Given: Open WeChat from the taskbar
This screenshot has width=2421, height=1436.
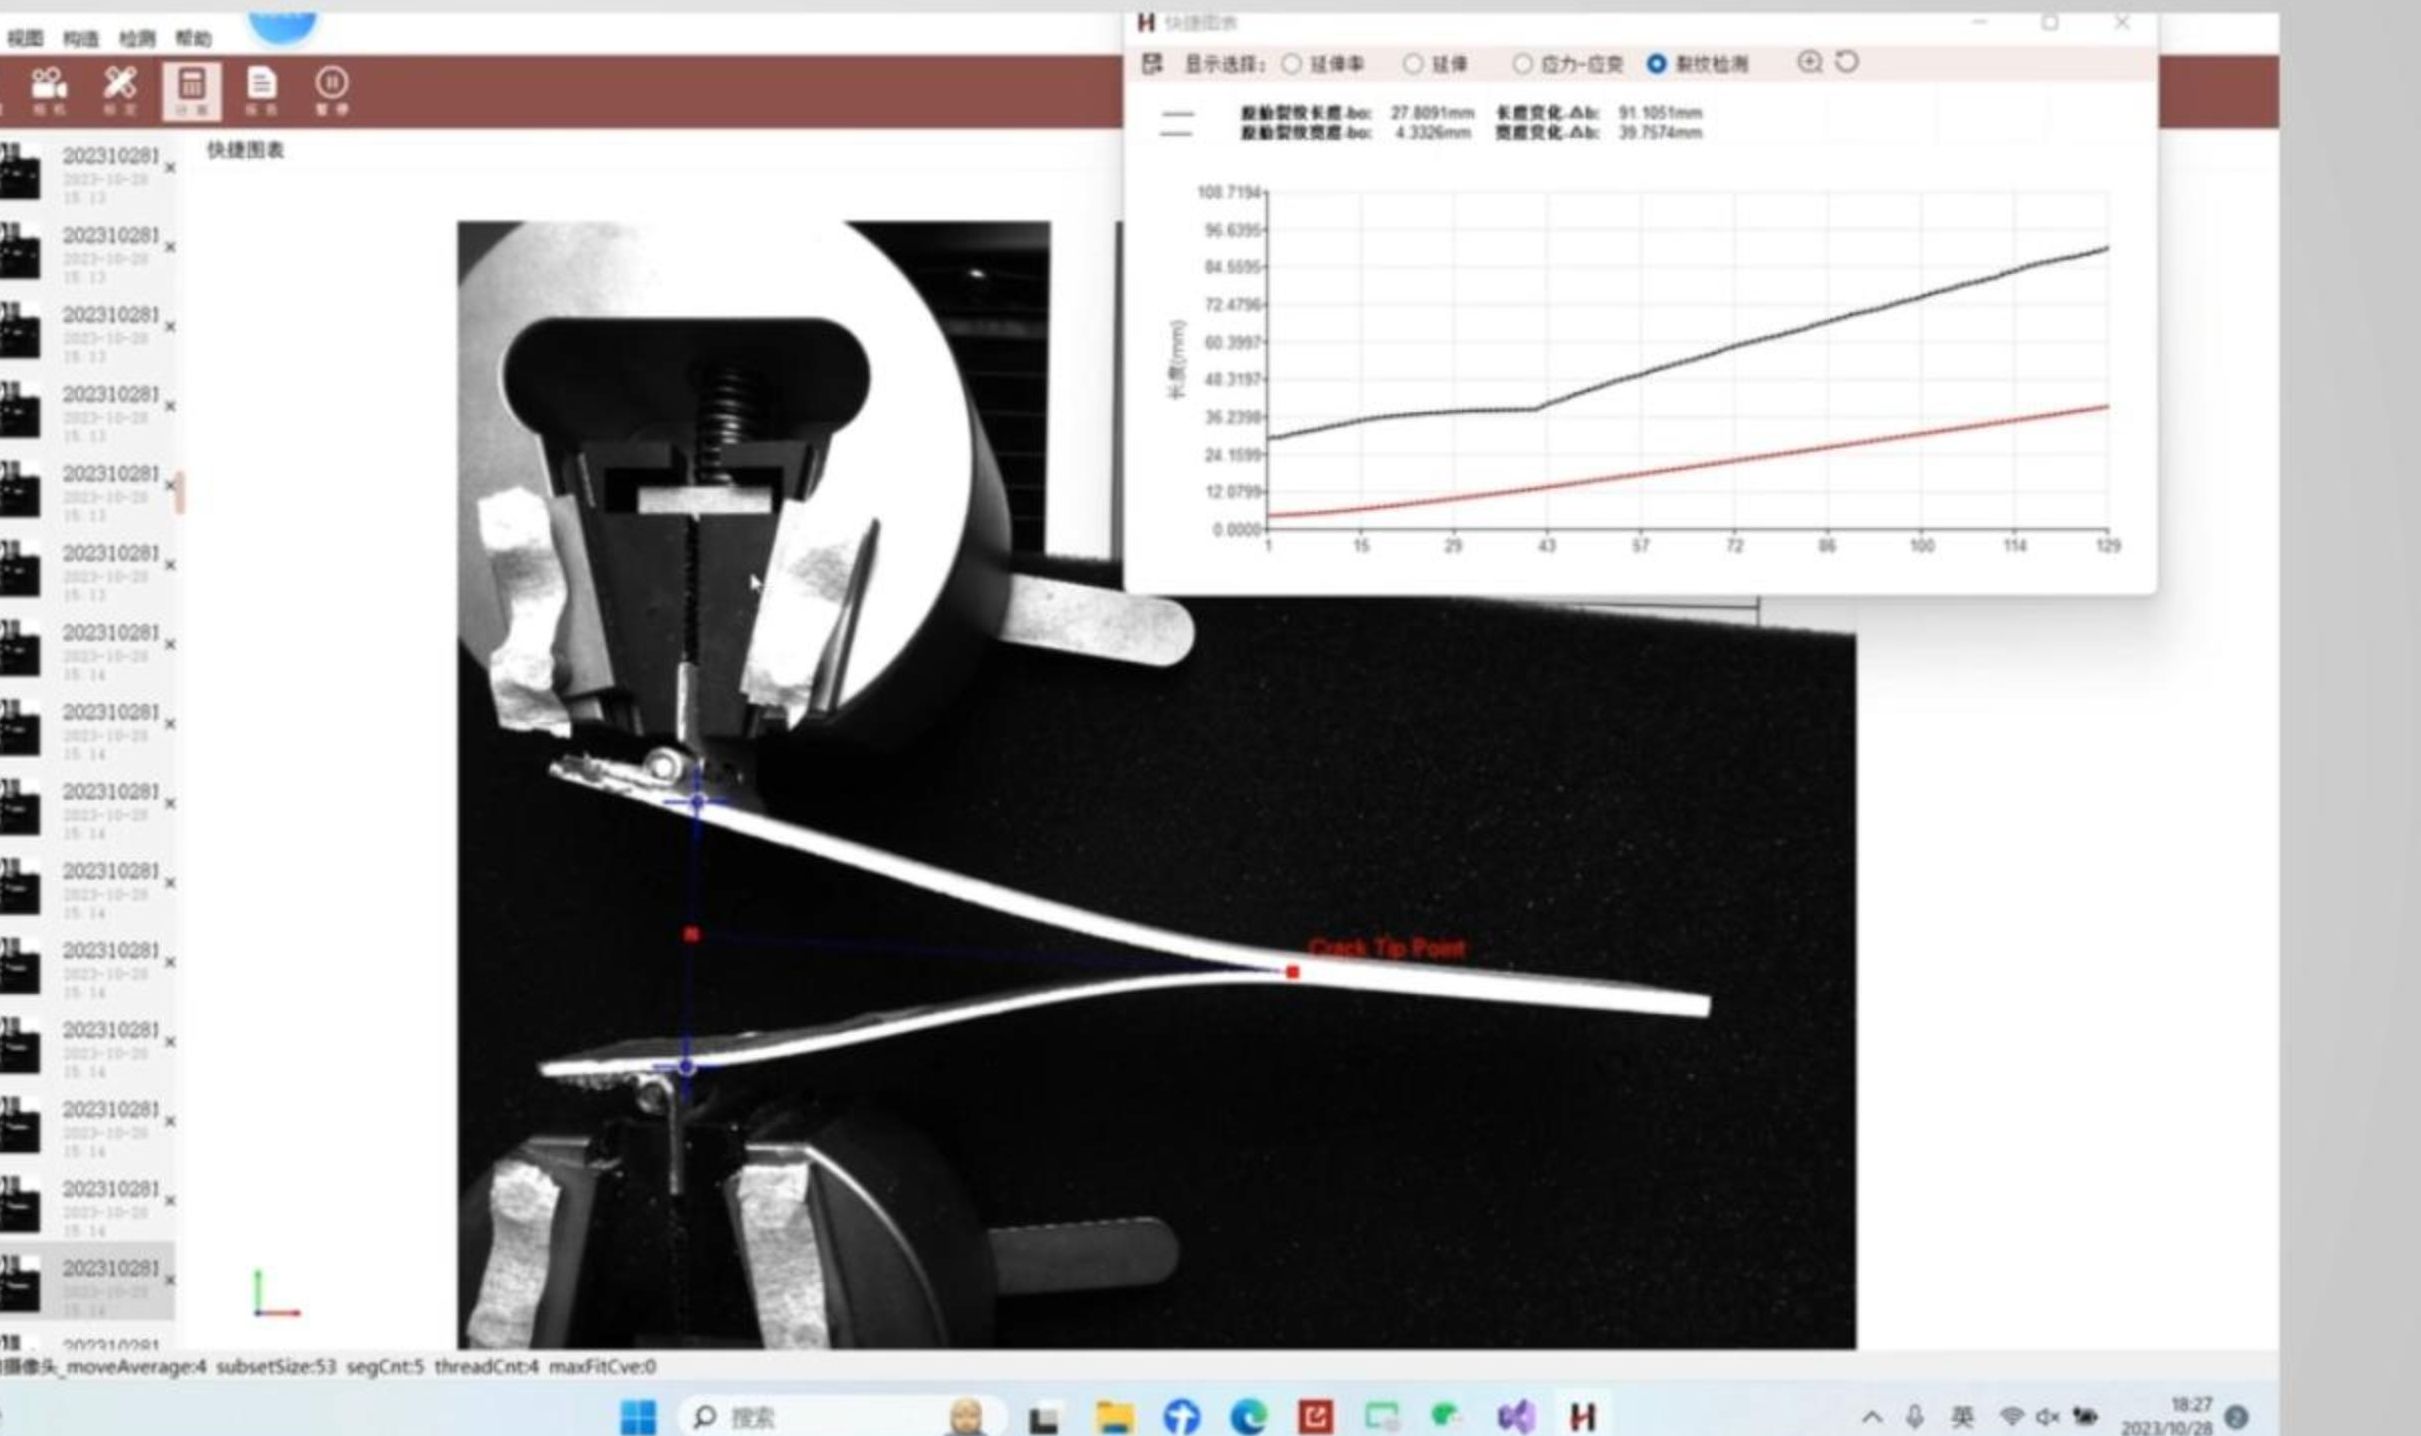Looking at the screenshot, I should (x=1446, y=1417).
